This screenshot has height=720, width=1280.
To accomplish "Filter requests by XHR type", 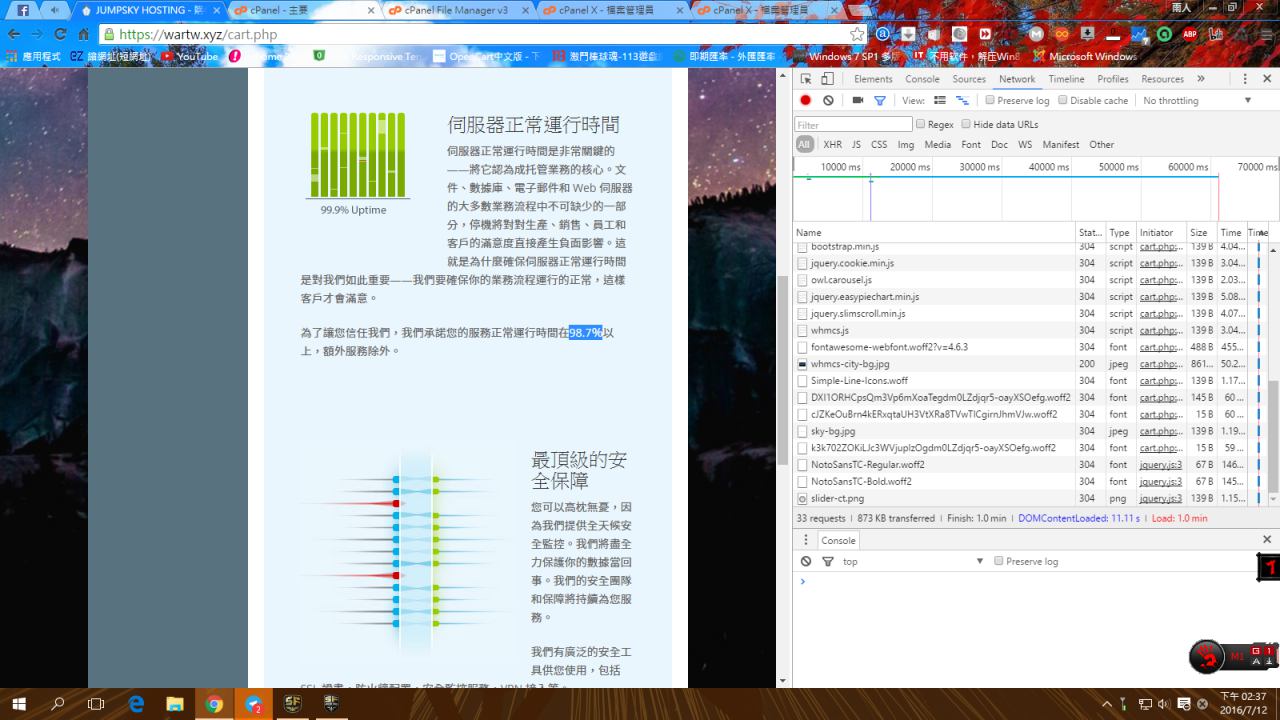I will [832, 144].
